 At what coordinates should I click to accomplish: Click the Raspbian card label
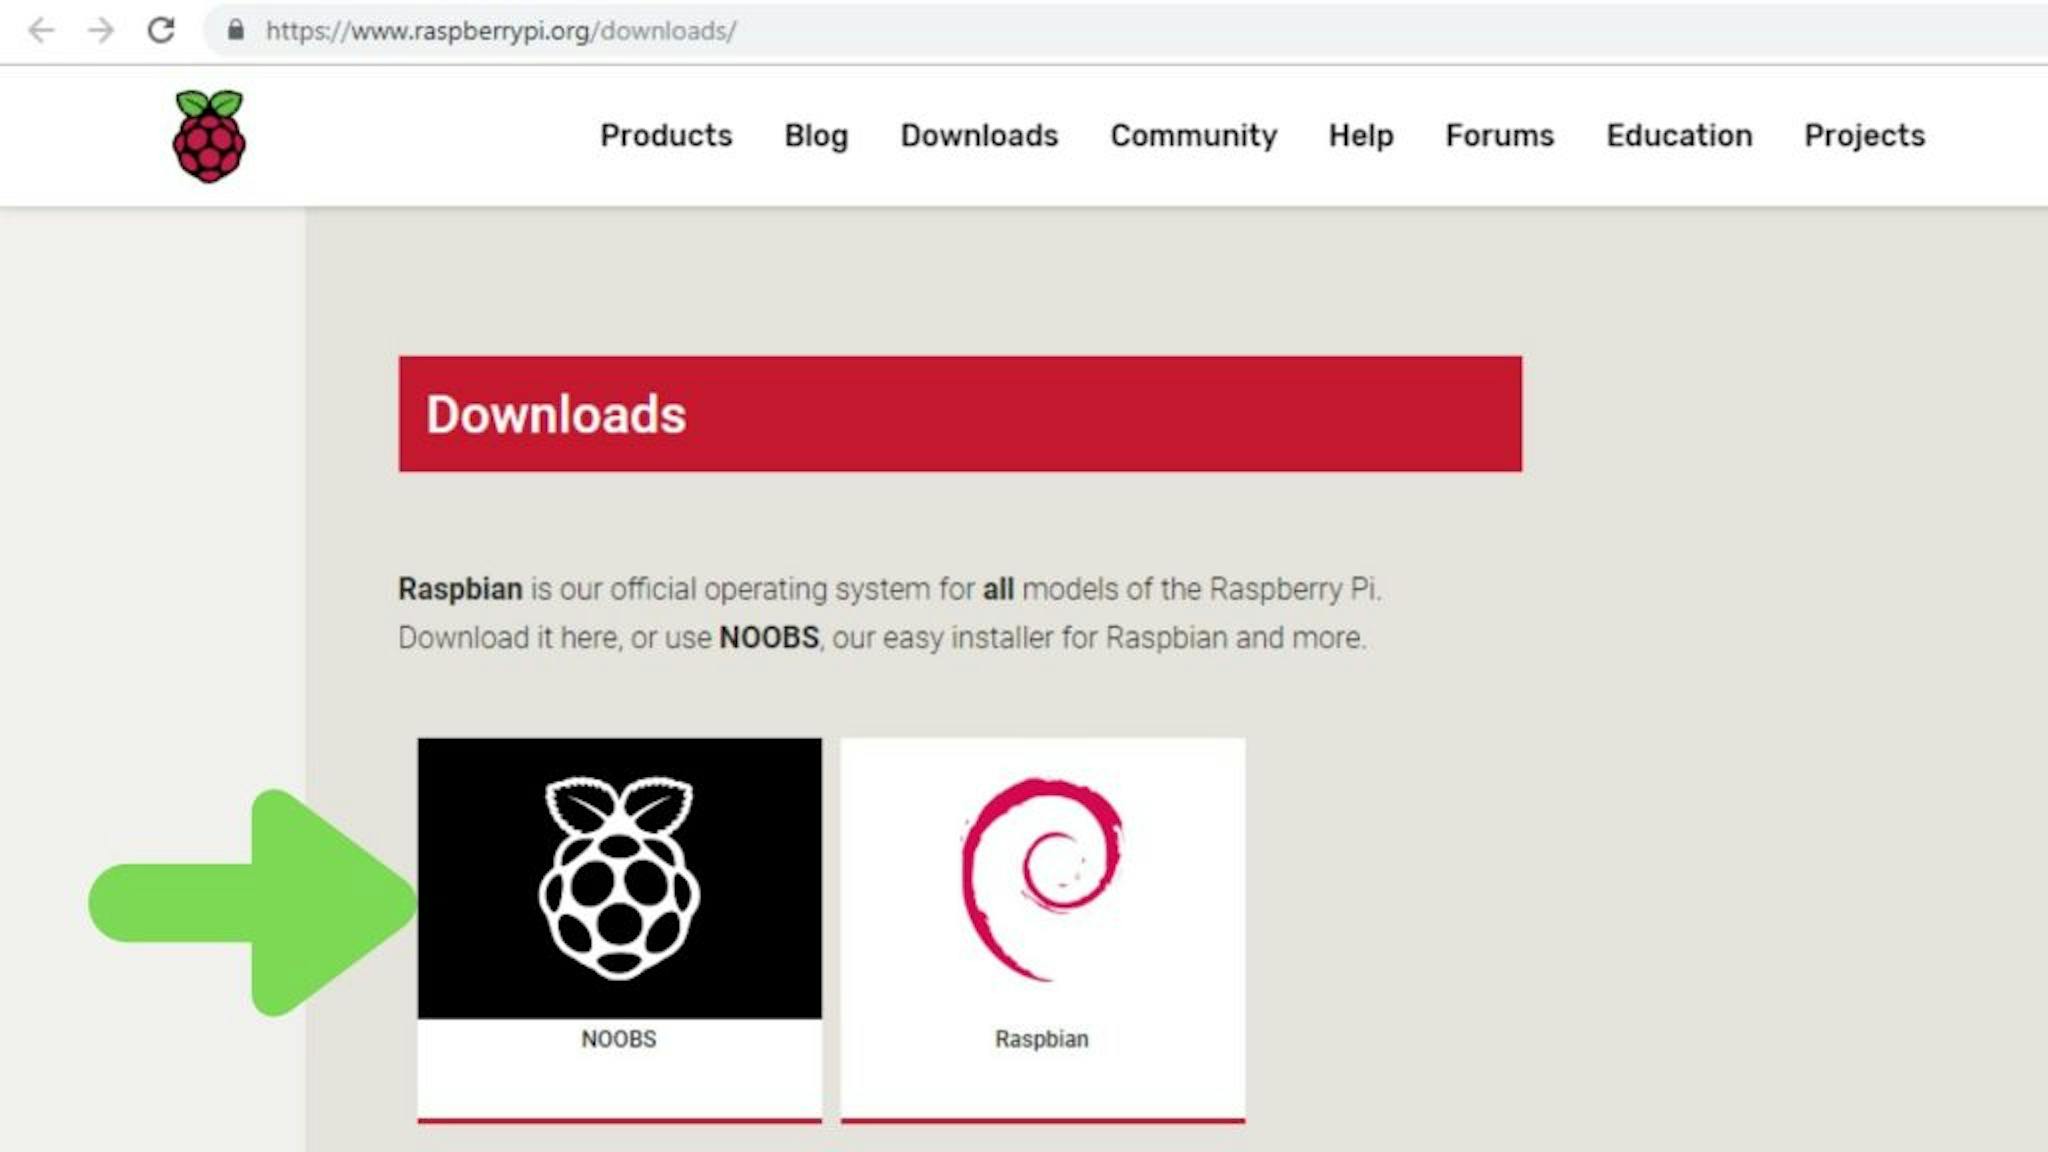1042,1039
